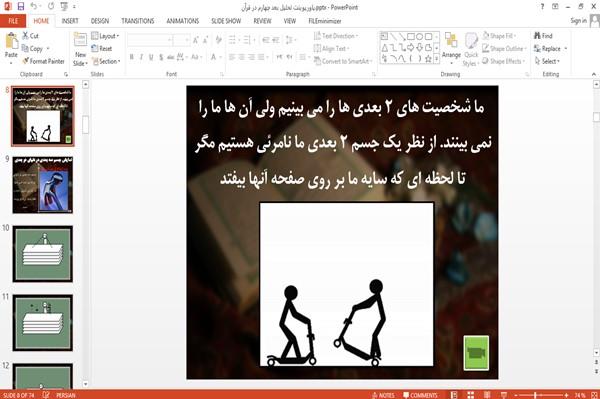Click zoom in plus button

pos(566,395)
